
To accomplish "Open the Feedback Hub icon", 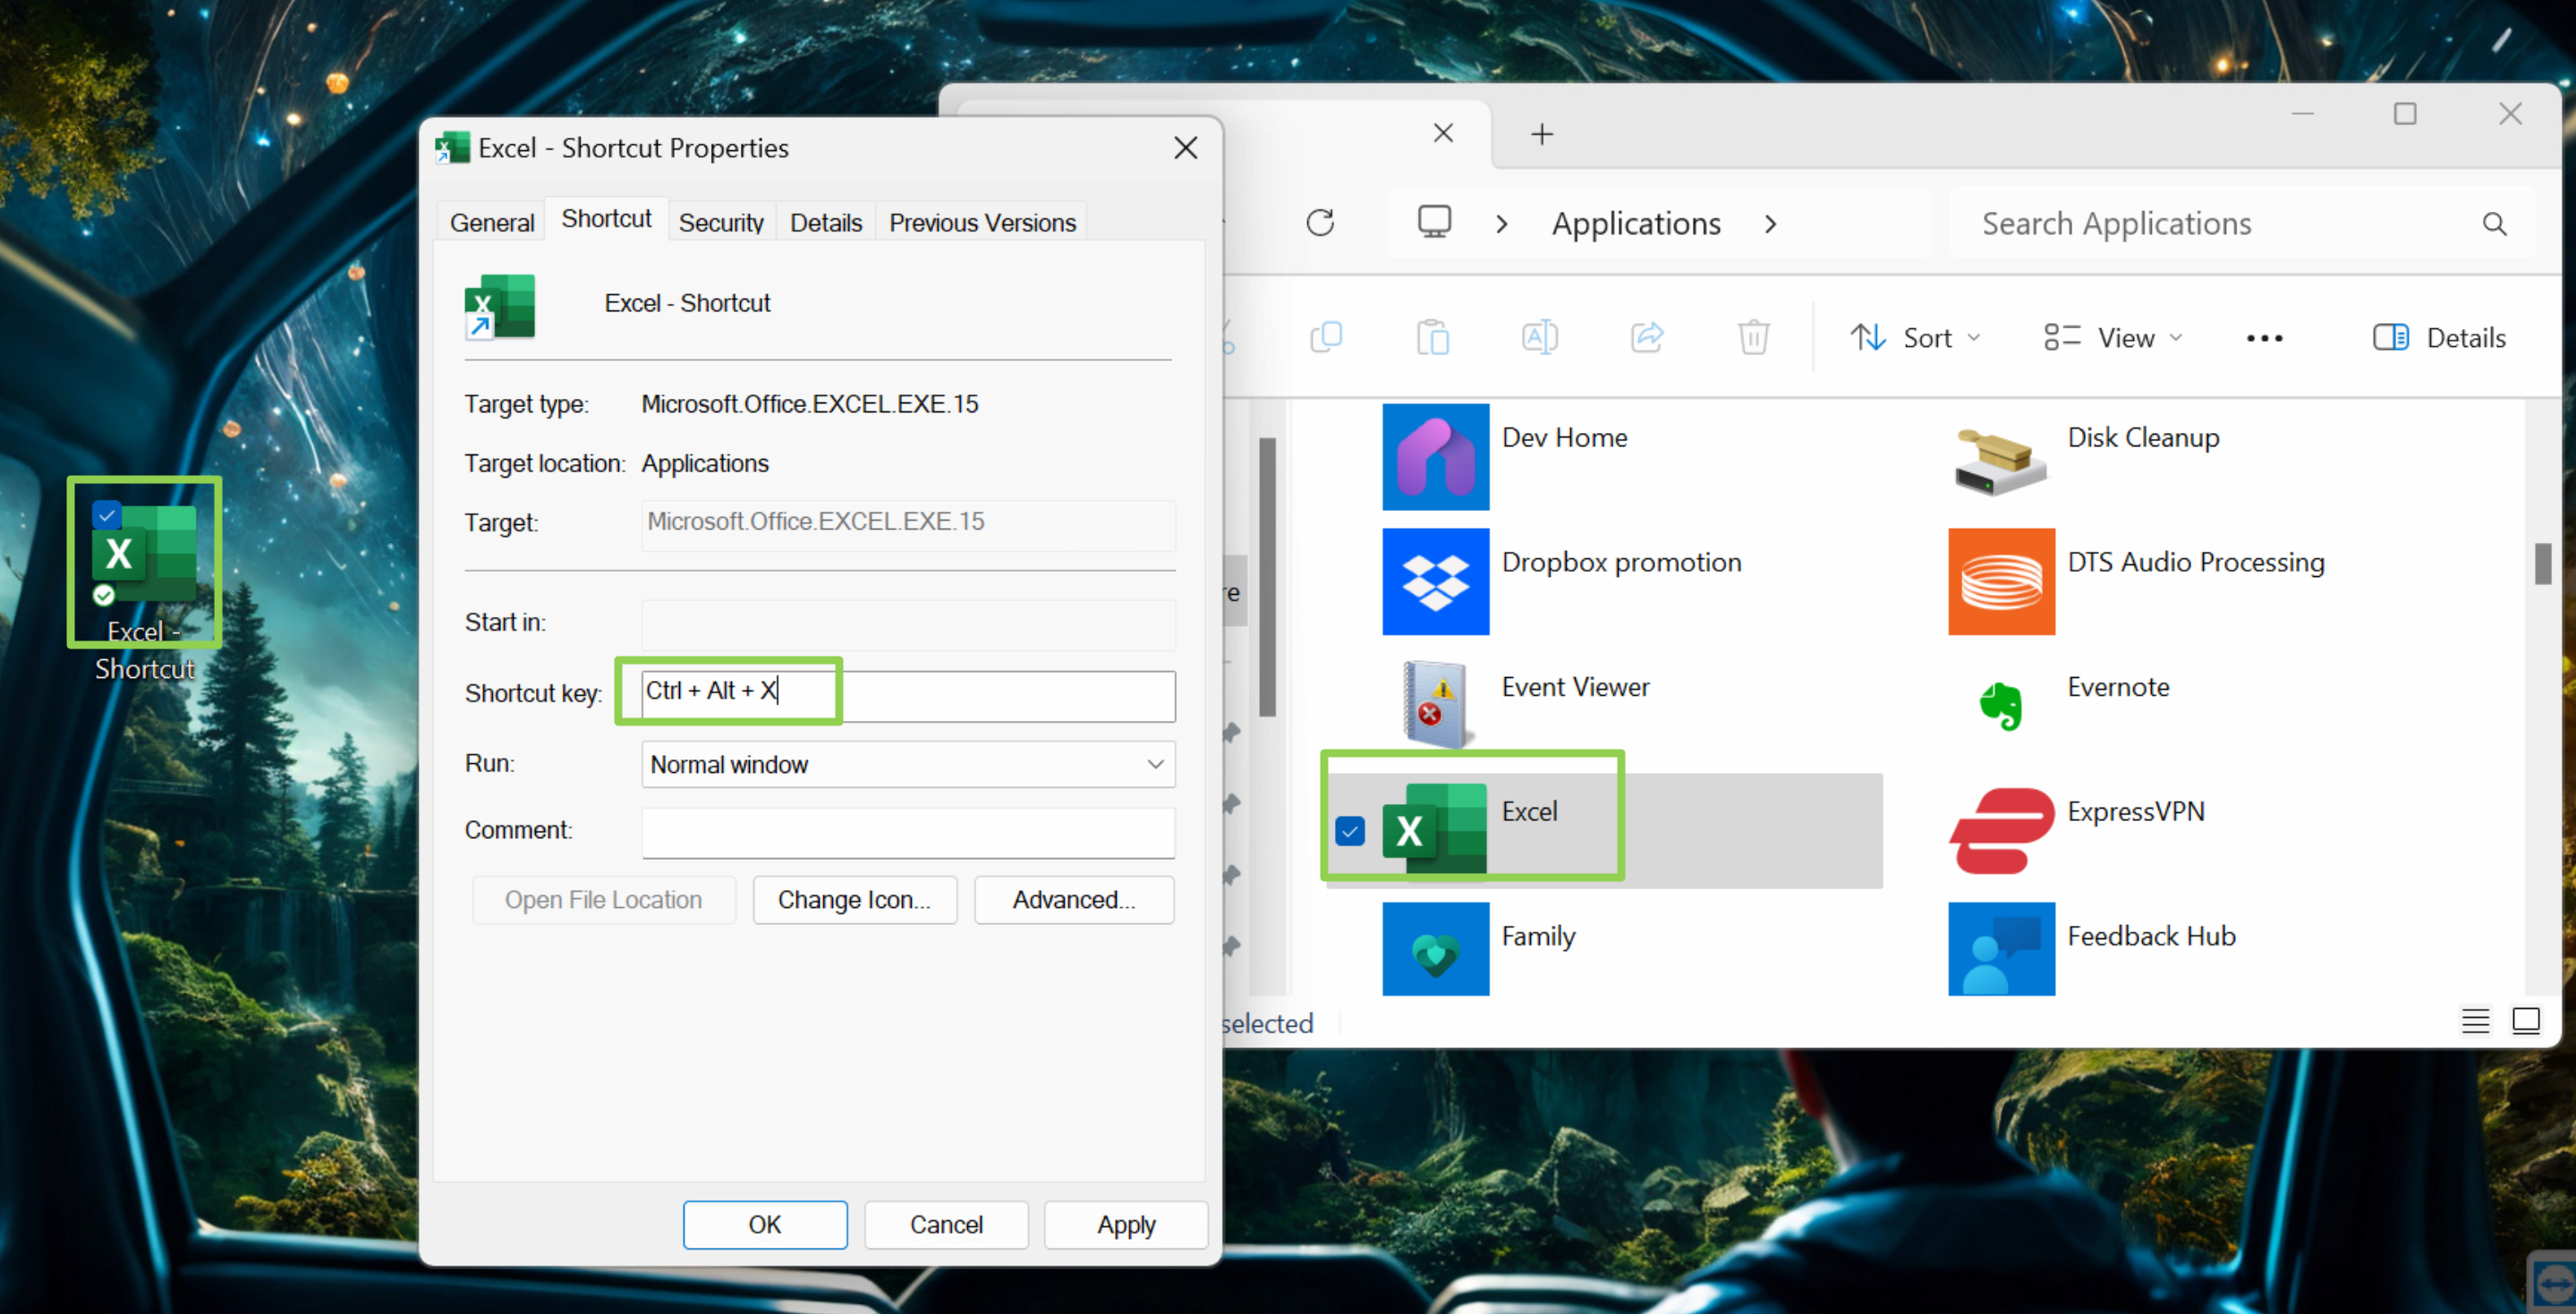I will coord(2001,948).
